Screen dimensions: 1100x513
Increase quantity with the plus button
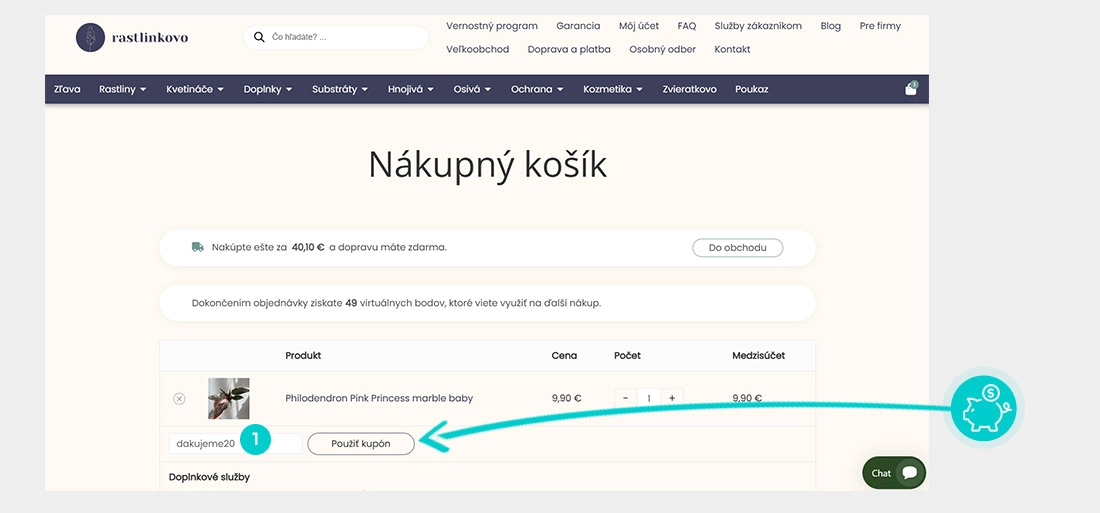672,398
